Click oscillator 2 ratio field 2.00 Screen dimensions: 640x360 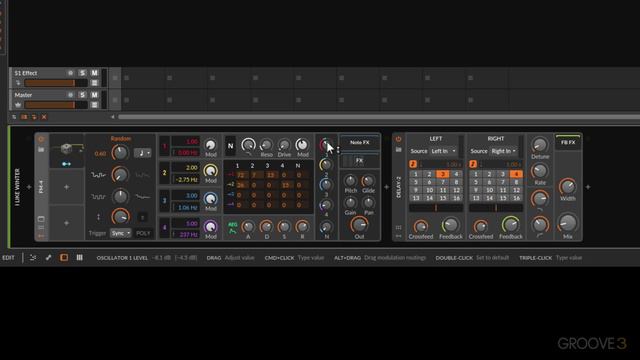186,168
